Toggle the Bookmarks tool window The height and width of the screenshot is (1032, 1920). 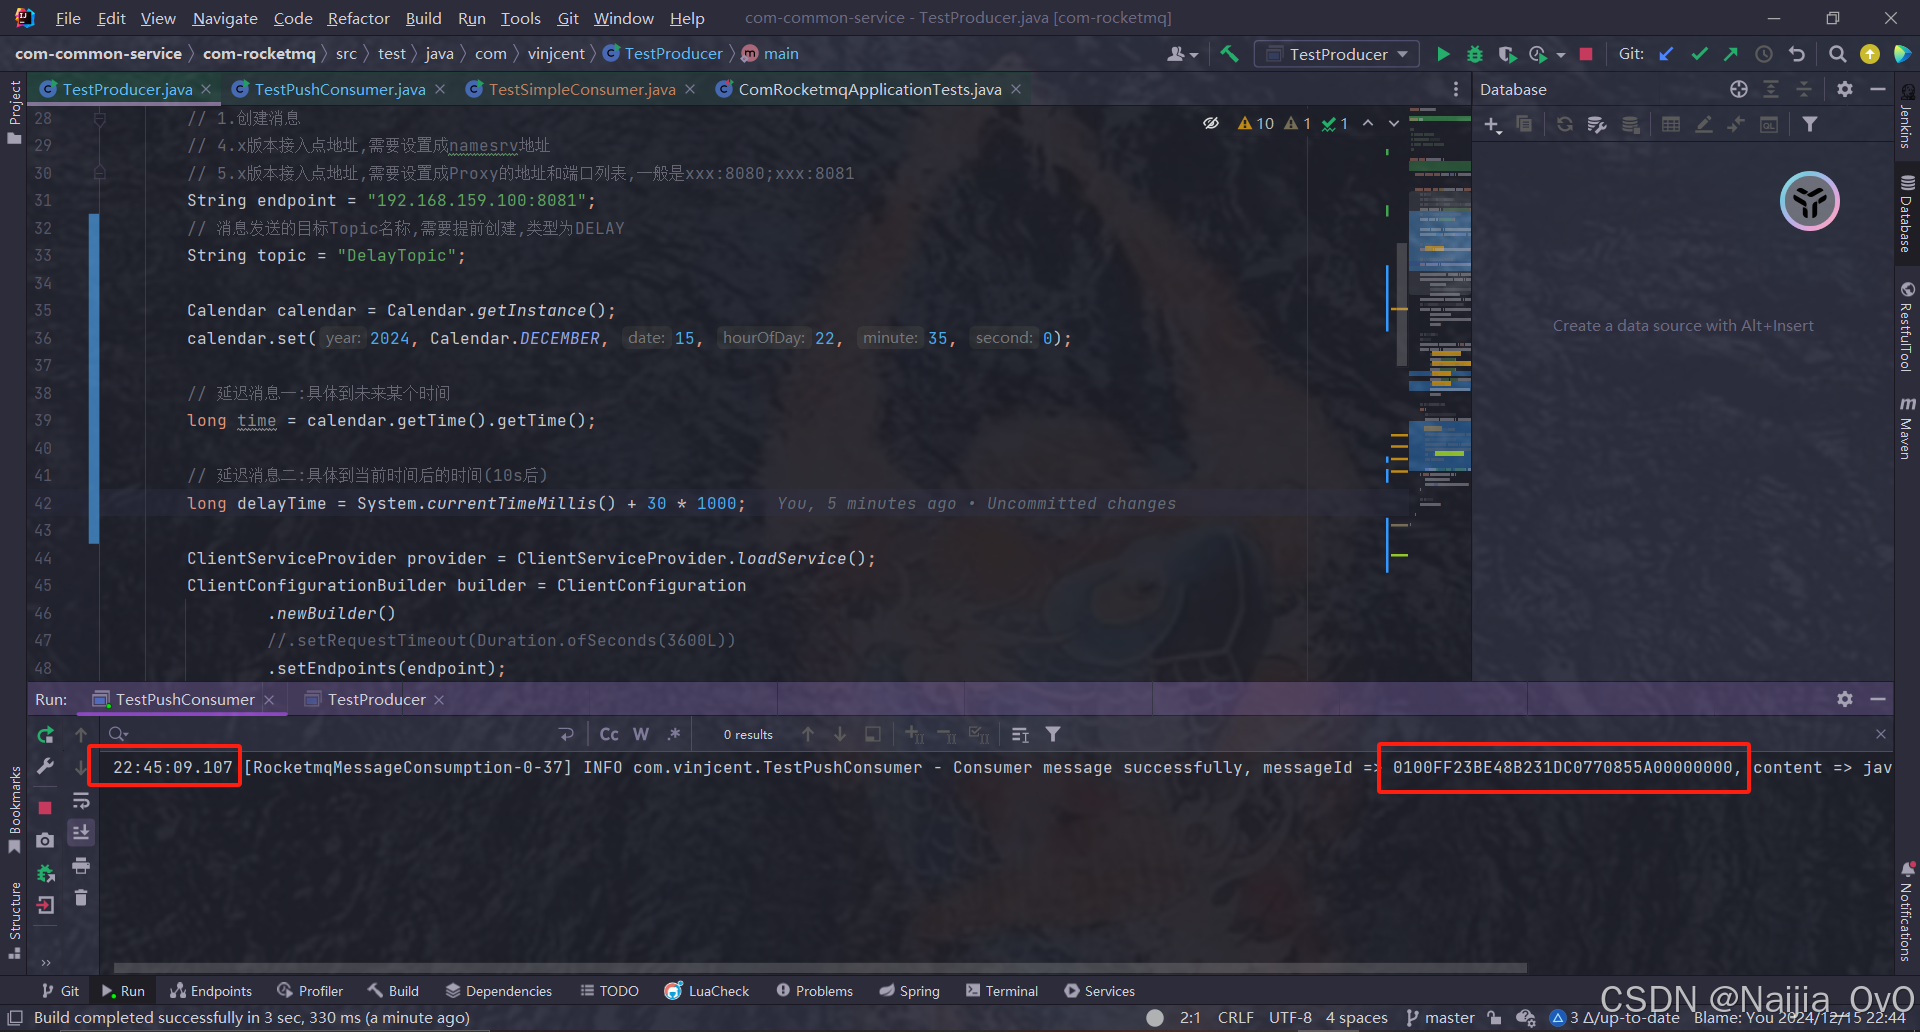[x=14, y=809]
